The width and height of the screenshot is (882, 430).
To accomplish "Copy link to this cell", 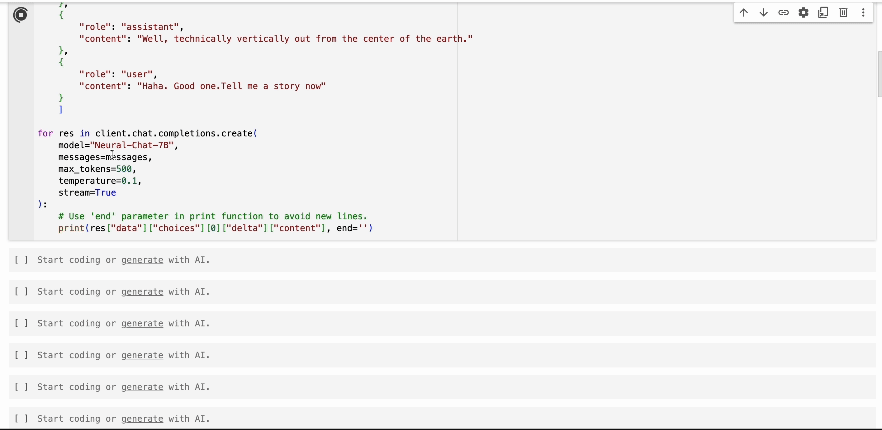I will (x=784, y=13).
